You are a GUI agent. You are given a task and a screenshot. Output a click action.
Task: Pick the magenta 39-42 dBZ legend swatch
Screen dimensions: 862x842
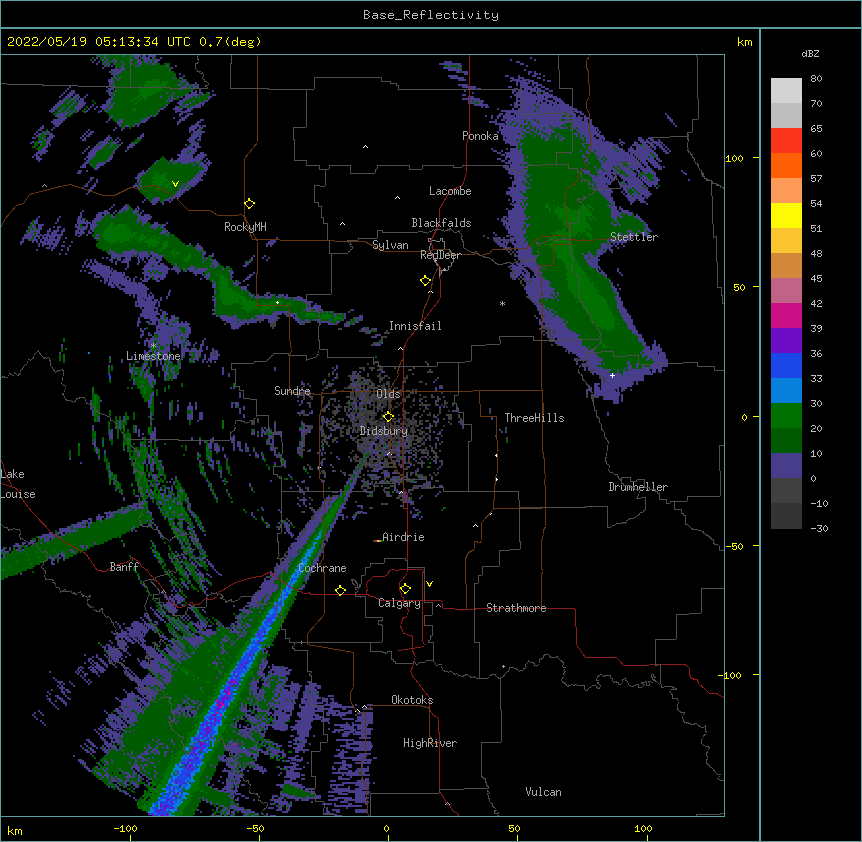click(x=786, y=315)
